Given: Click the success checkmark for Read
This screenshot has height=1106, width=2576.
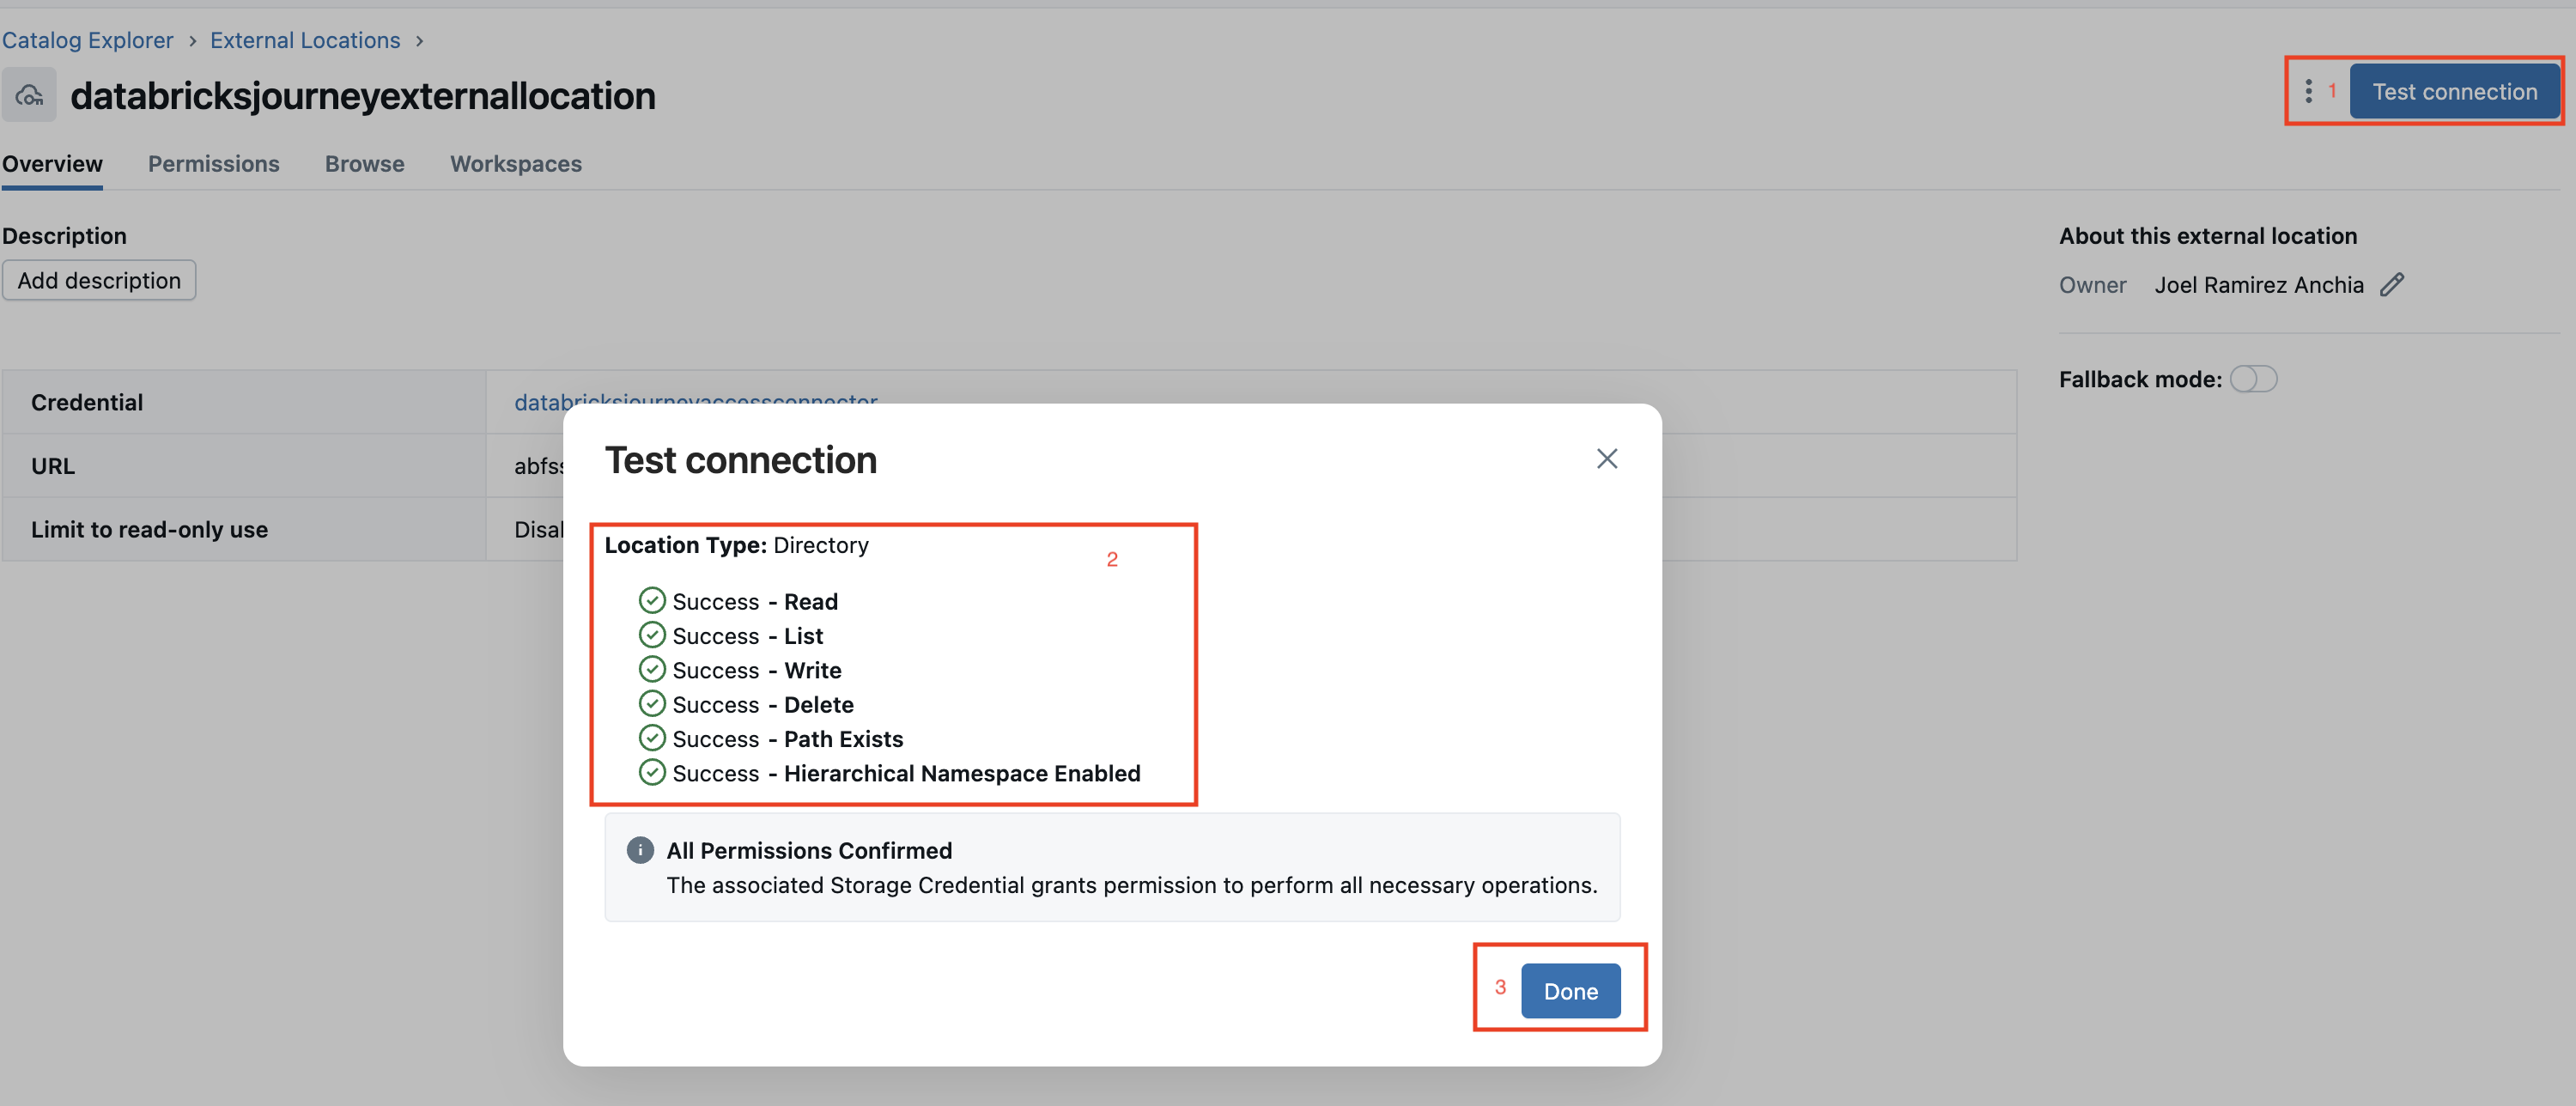Looking at the screenshot, I should 652,601.
